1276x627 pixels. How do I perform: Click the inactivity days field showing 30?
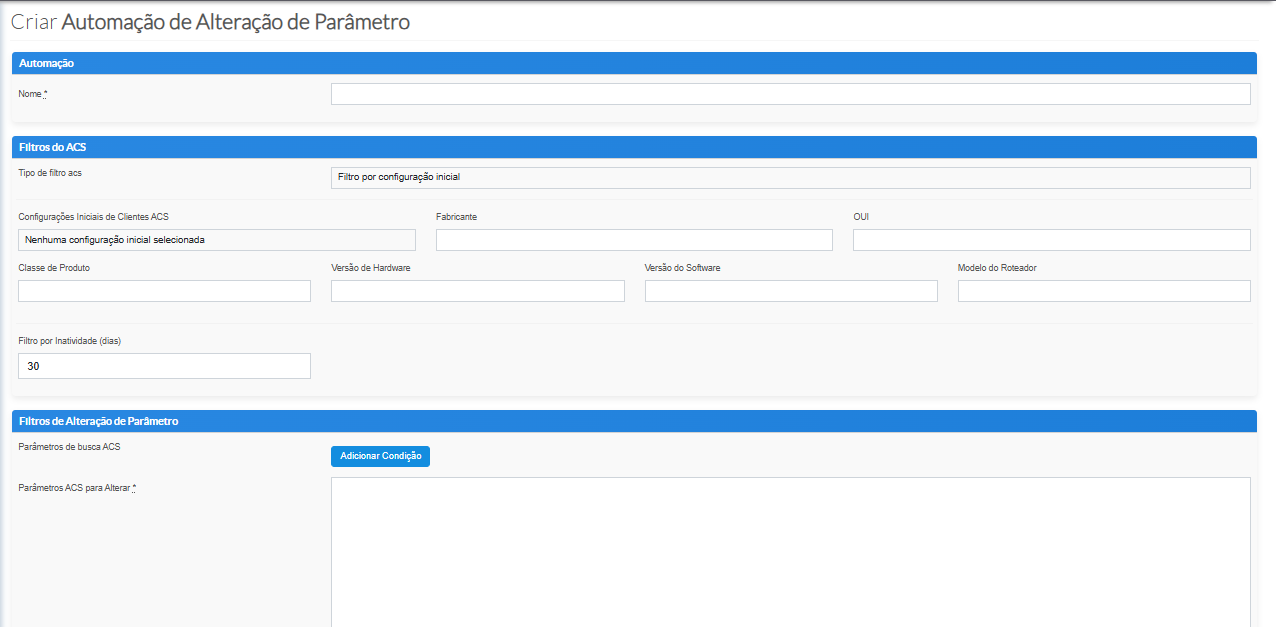[x=164, y=366]
